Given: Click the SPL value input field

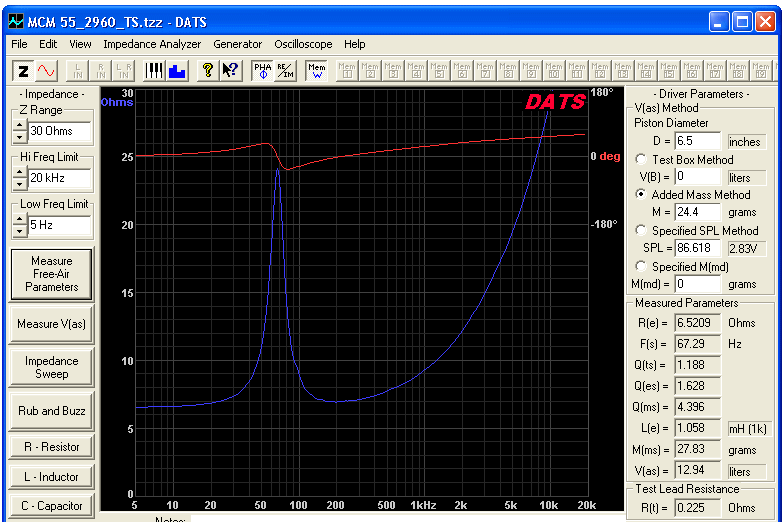Looking at the screenshot, I should click(698, 248).
